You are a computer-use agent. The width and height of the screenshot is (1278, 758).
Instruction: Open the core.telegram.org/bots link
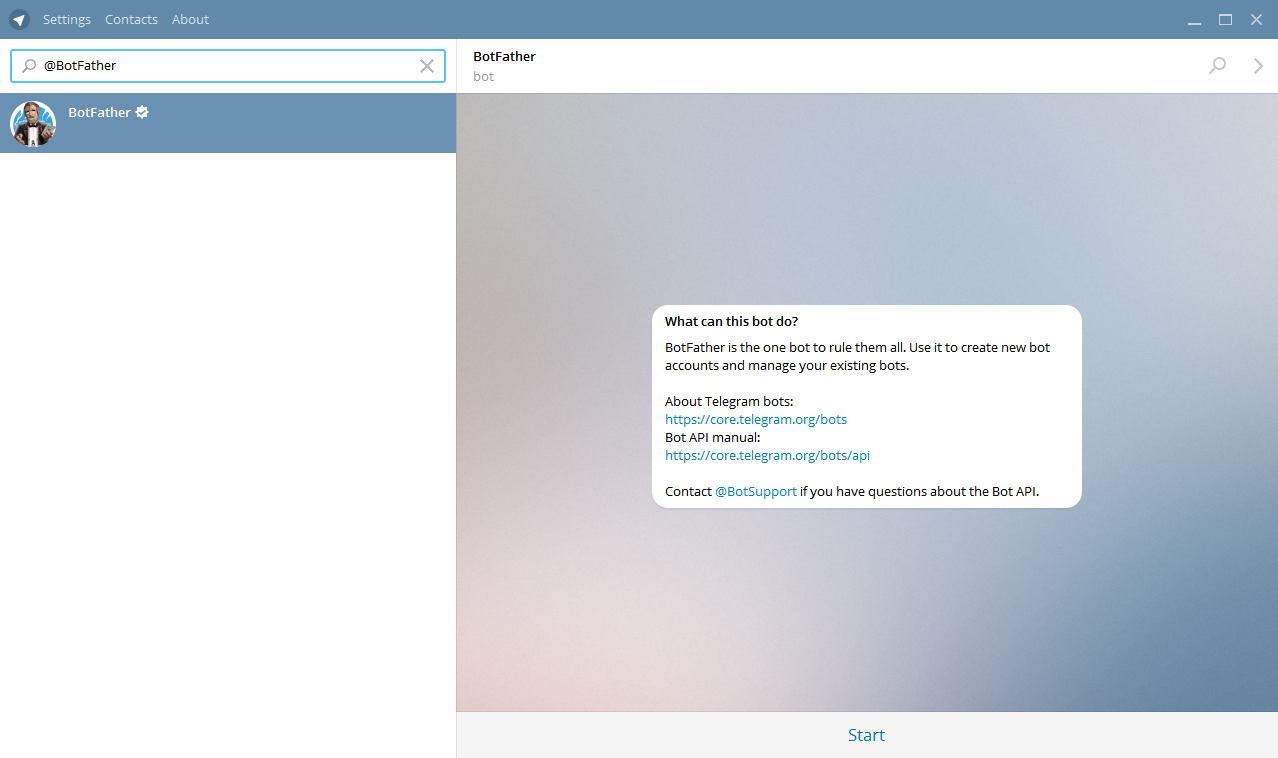(x=755, y=420)
